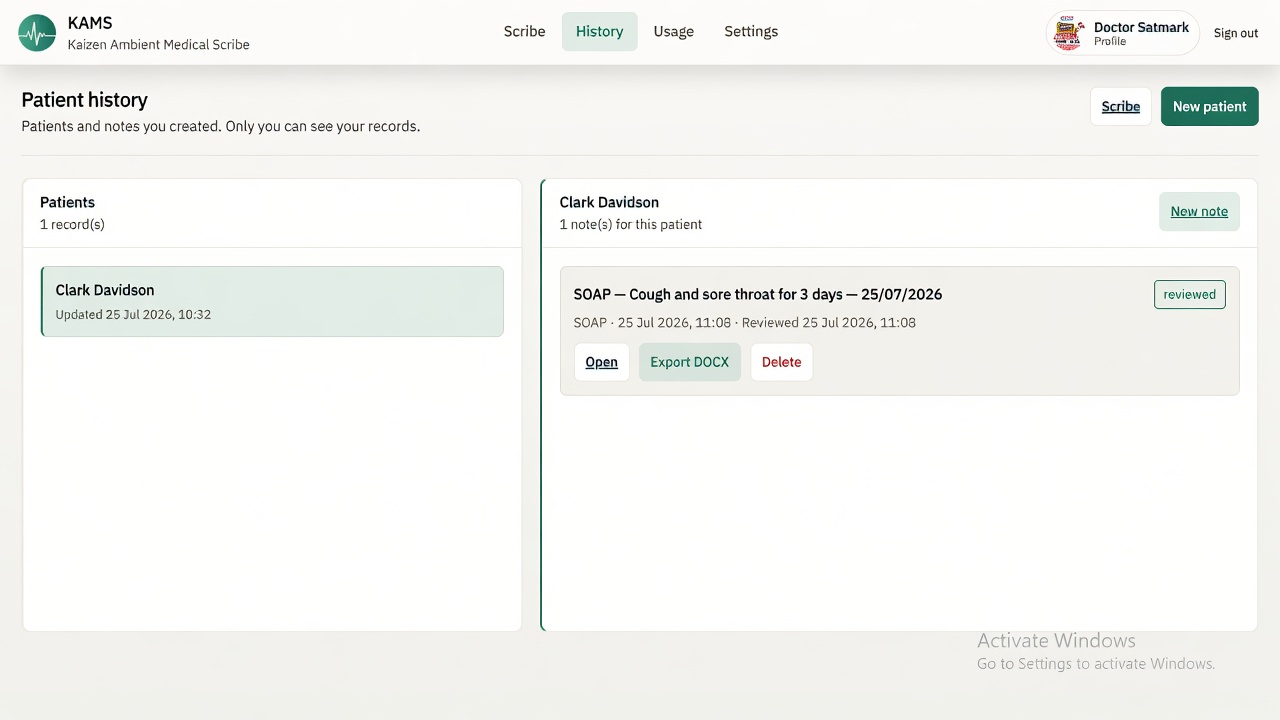This screenshot has height=720, width=1280.
Task: Open the Settings tab
Action: click(751, 31)
